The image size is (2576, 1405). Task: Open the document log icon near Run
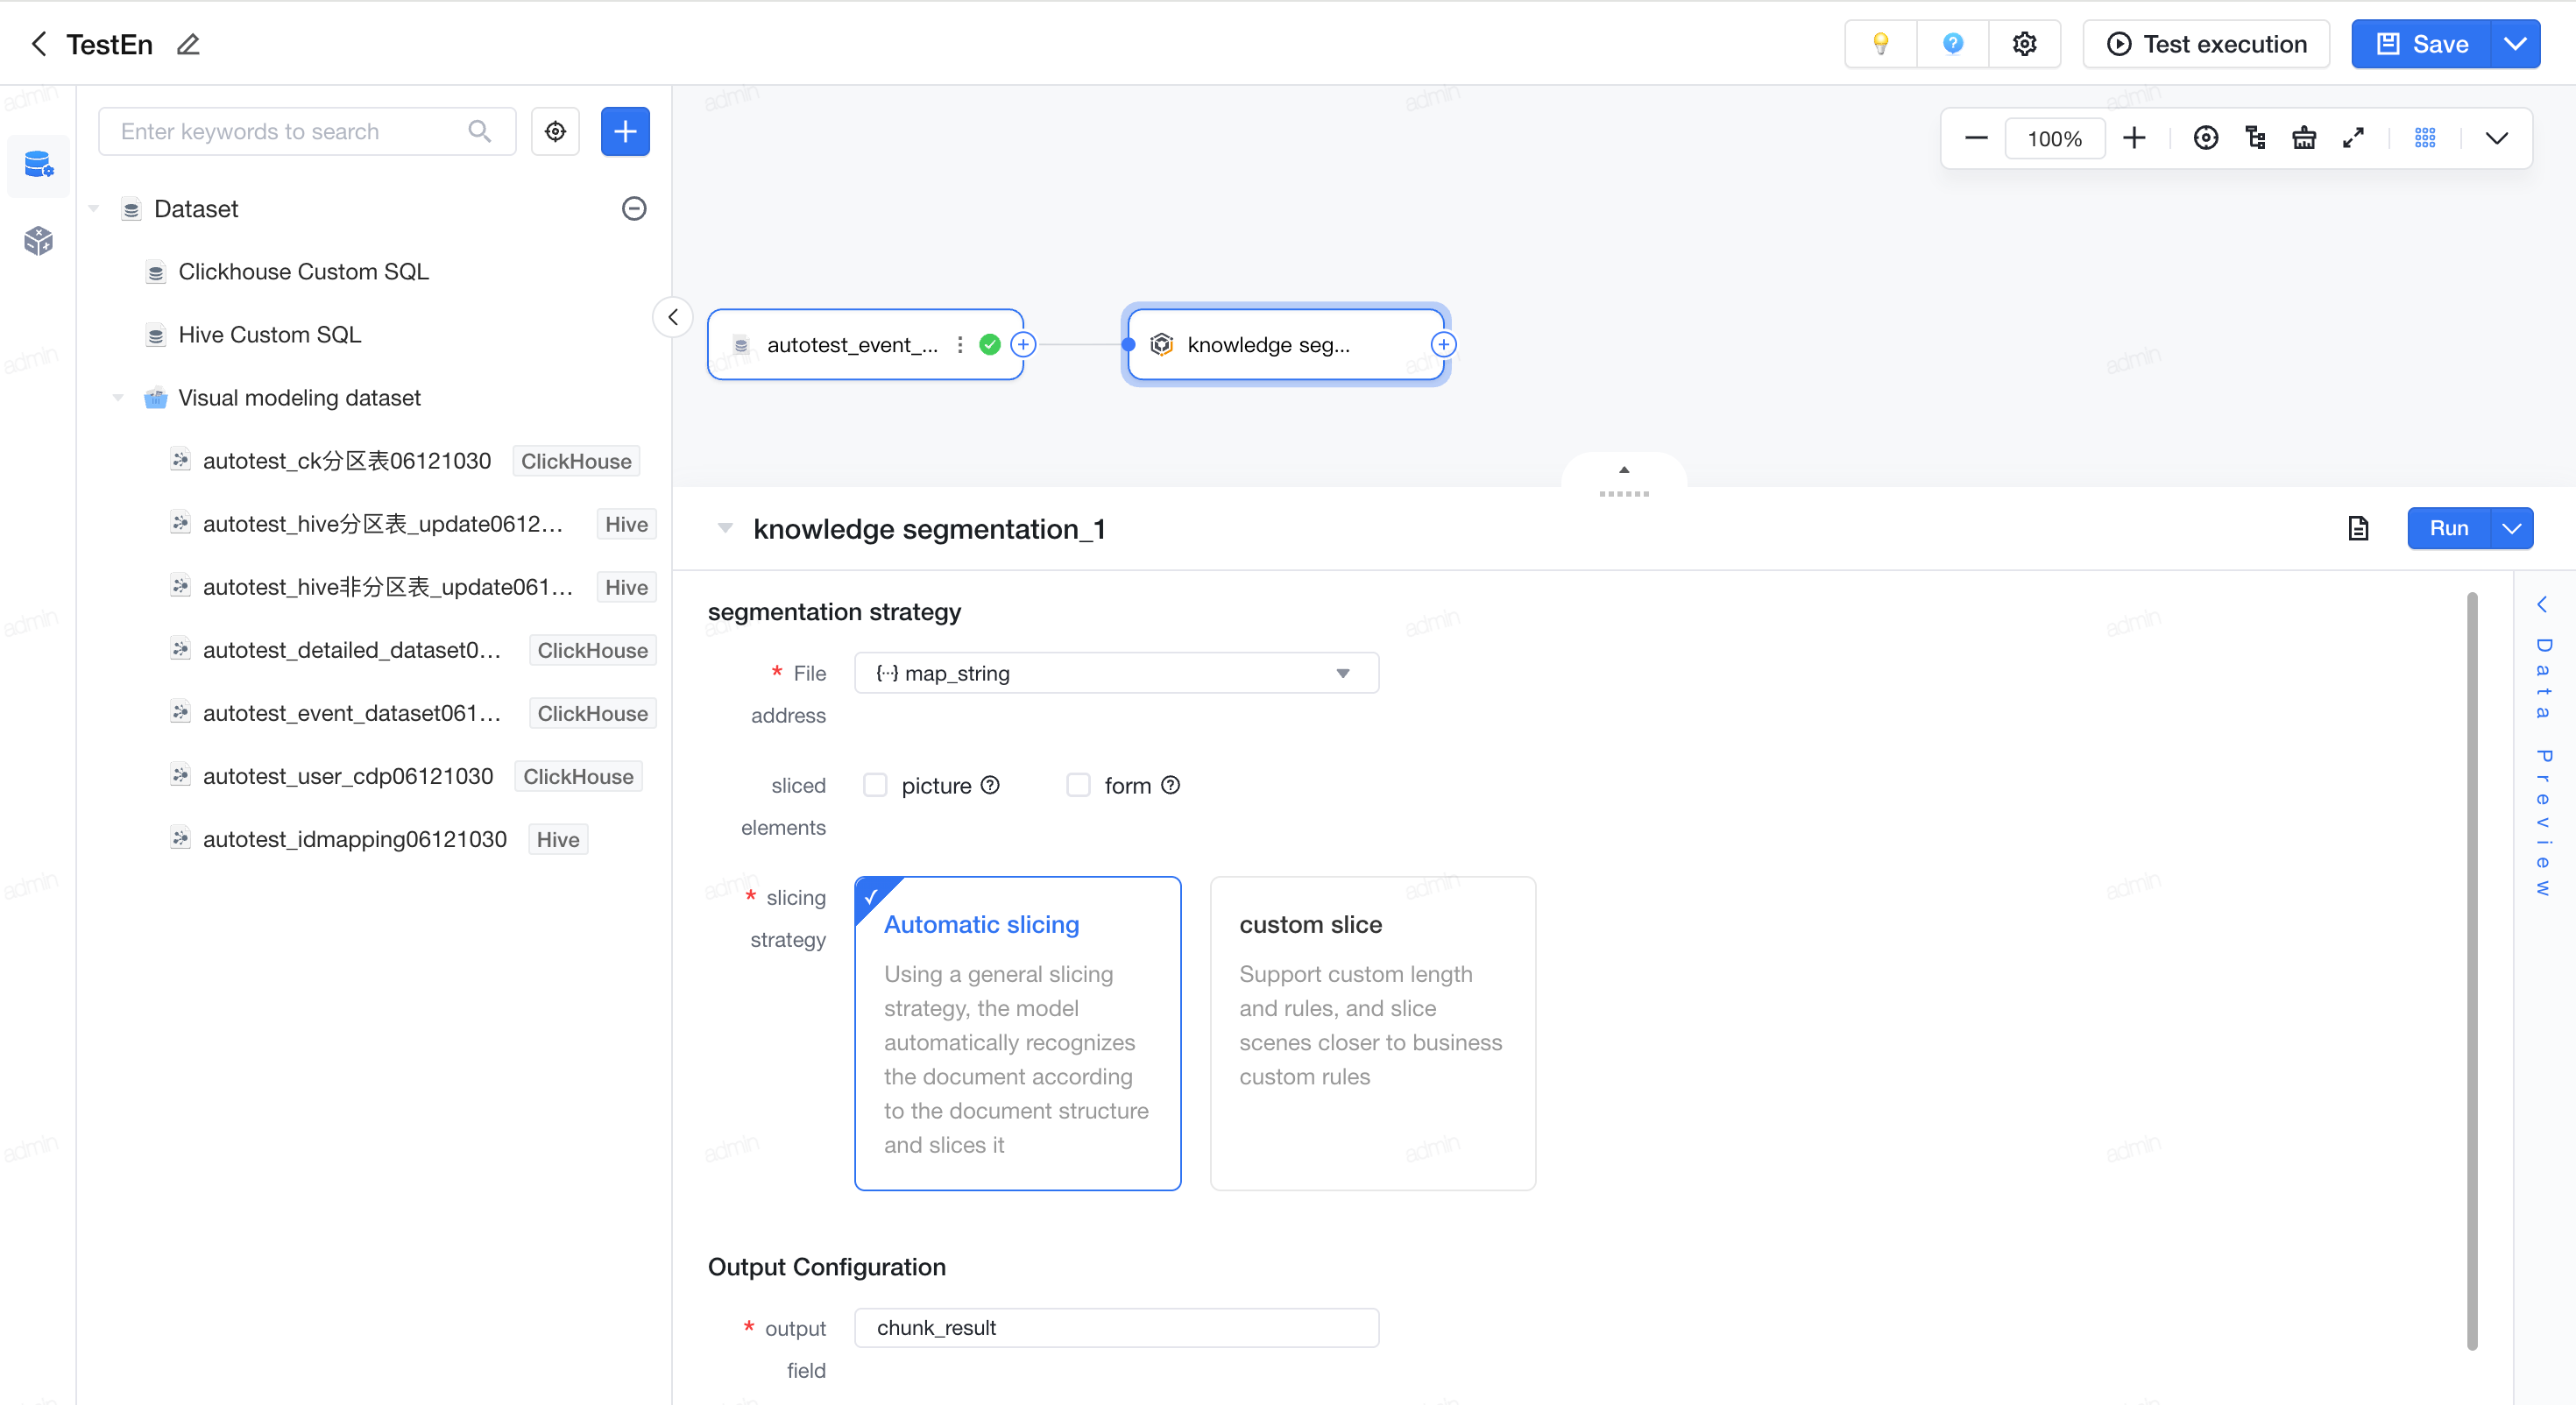2358,528
